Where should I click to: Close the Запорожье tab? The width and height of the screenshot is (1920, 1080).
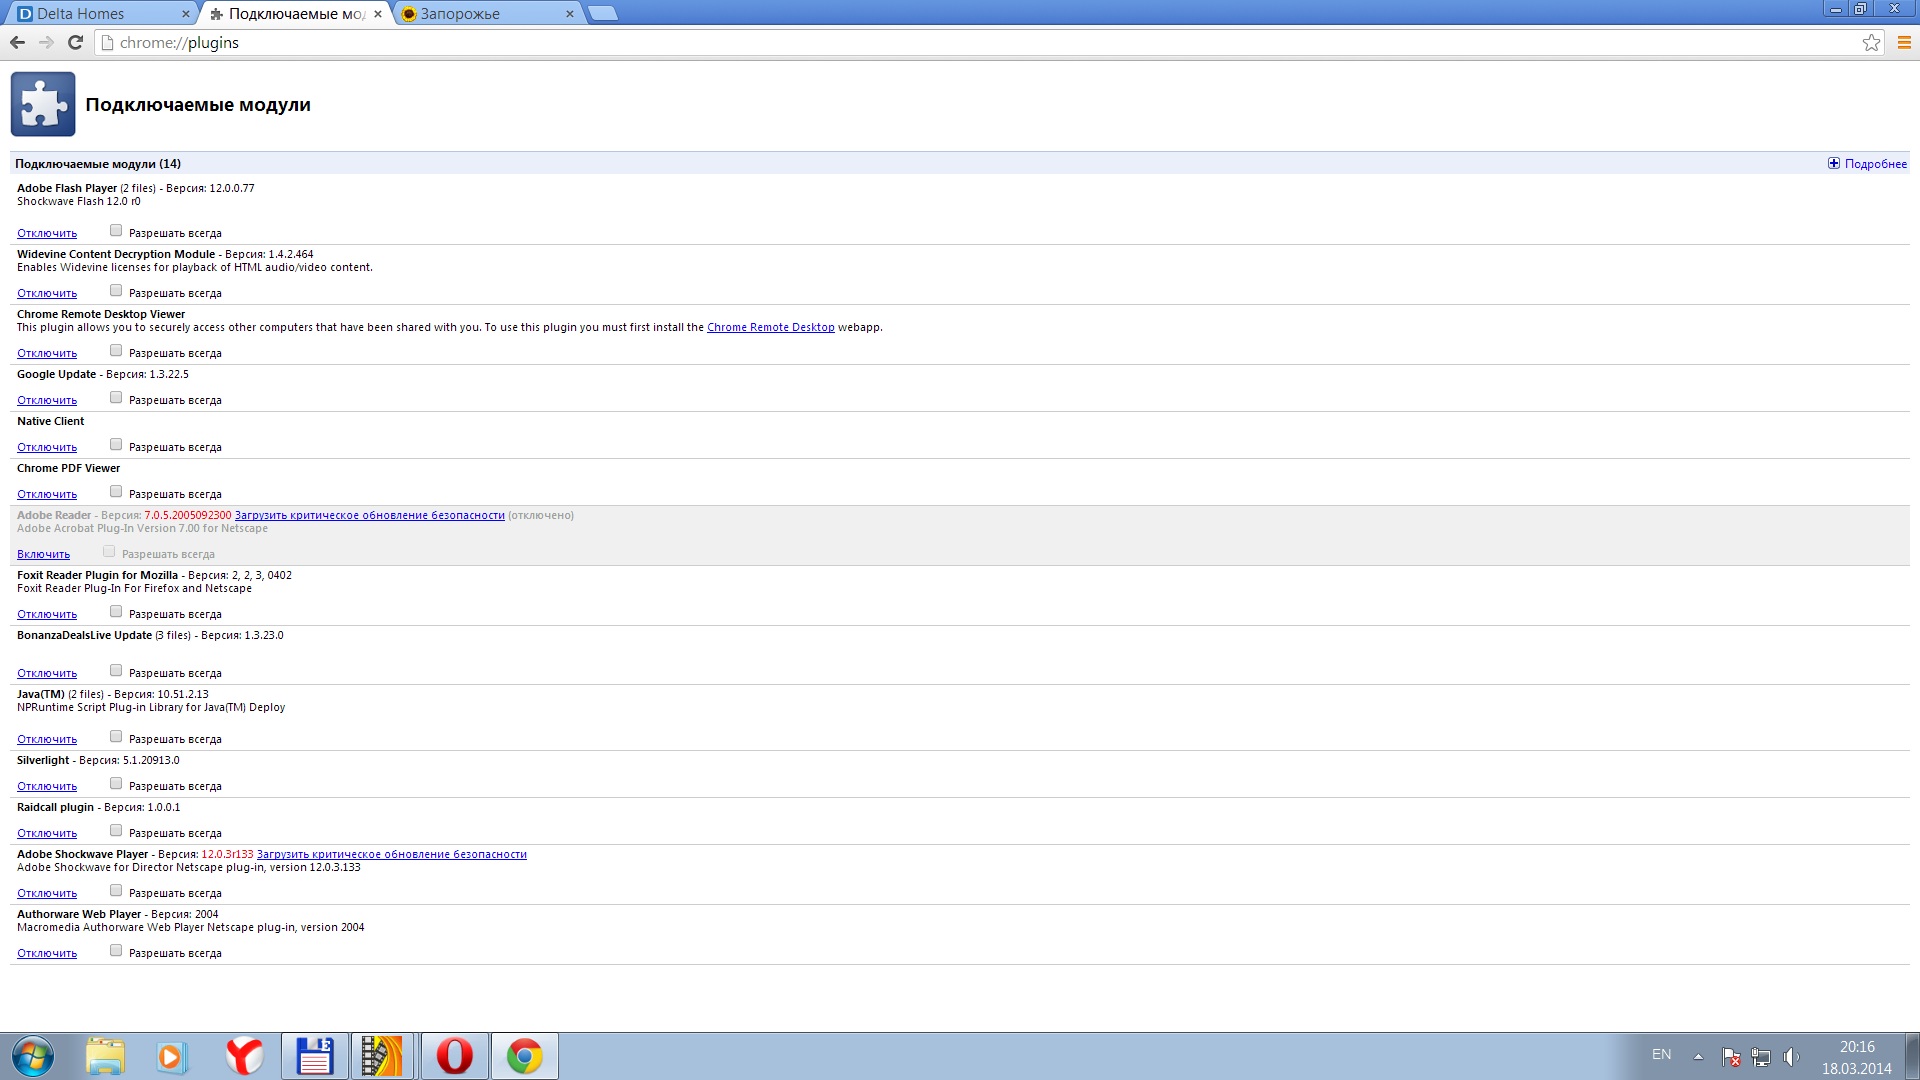pyautogui.click(x=570, y=14)
